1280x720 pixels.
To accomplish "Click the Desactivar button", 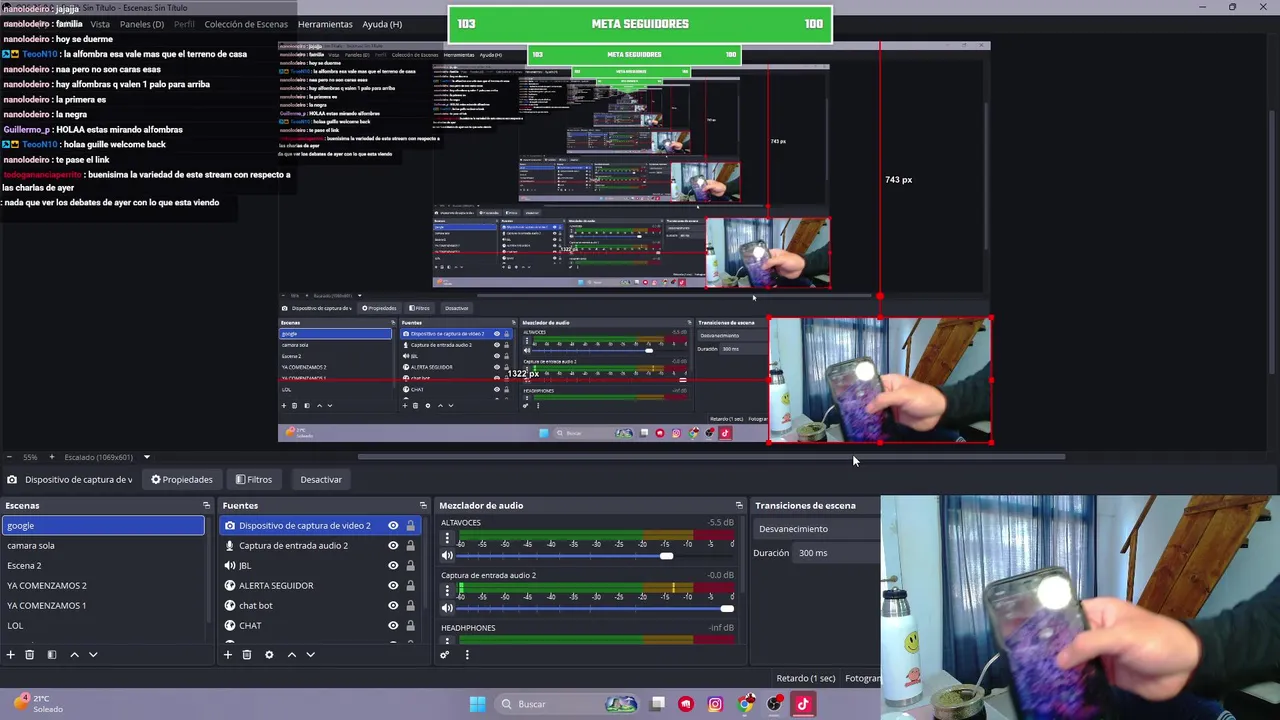I will (x=321, y=480).
